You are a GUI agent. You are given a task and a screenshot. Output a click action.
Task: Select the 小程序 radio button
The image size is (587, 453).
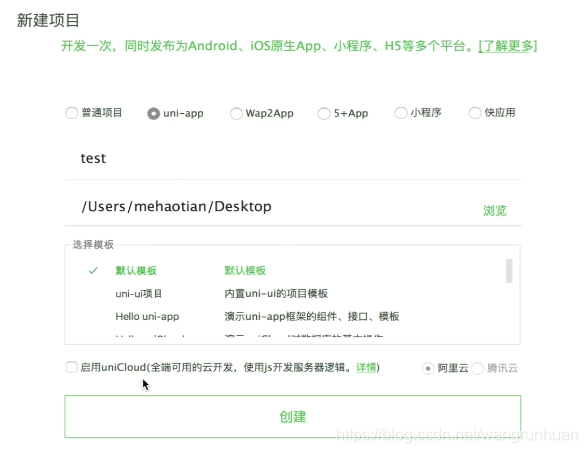(401, 113)
